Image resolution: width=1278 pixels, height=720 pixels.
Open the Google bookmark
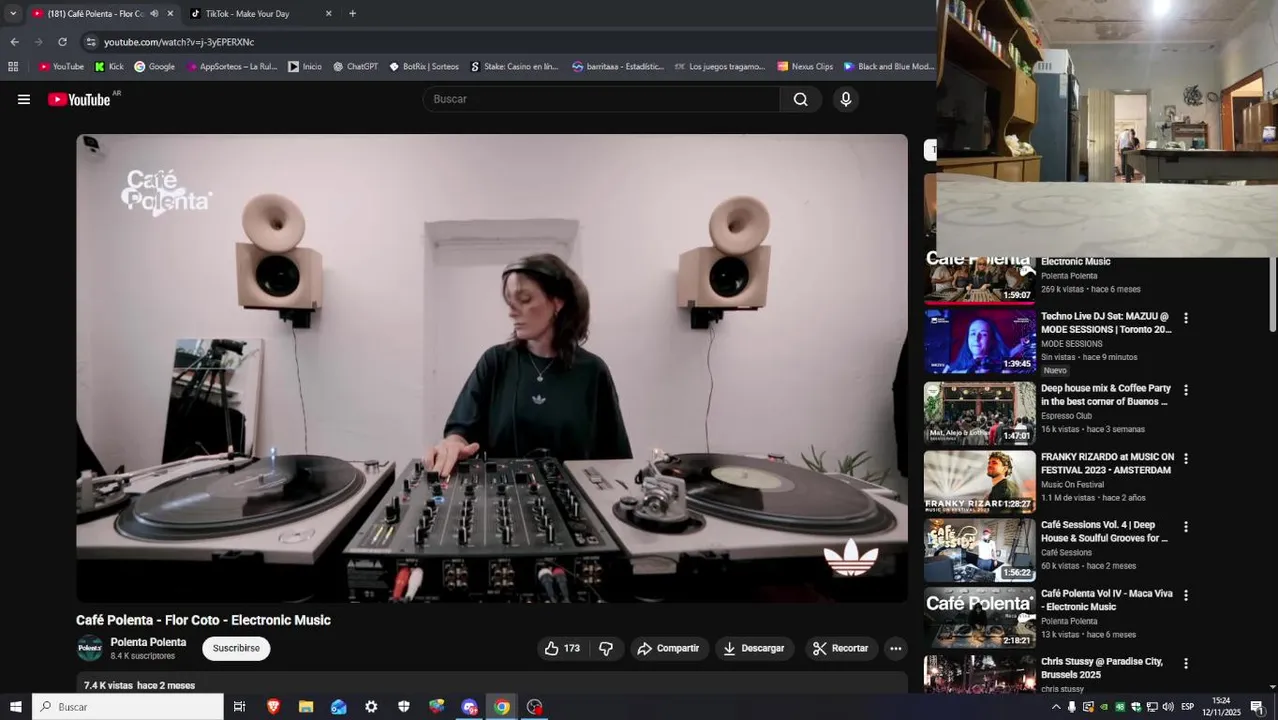click(154, 67)
